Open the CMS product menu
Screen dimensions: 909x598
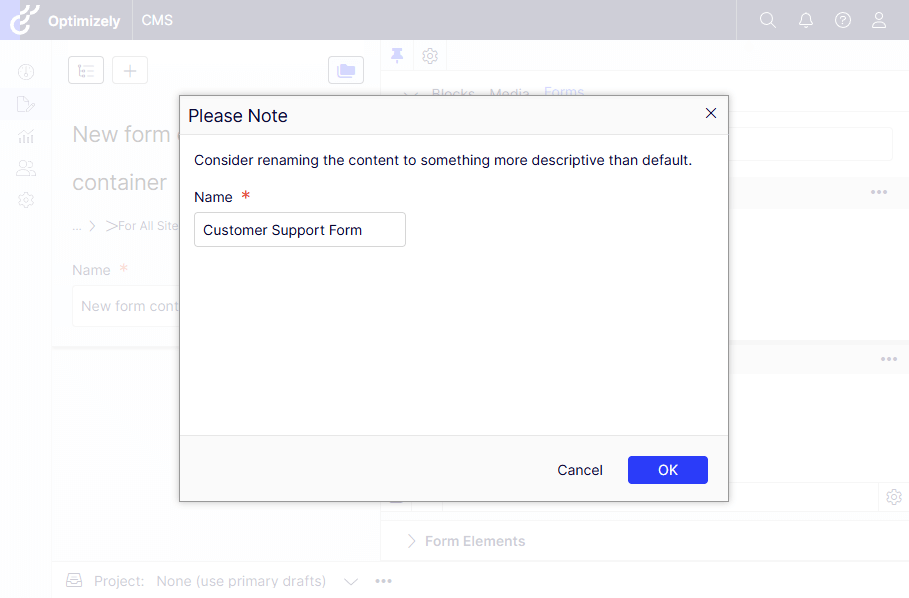tap(157, 20)
